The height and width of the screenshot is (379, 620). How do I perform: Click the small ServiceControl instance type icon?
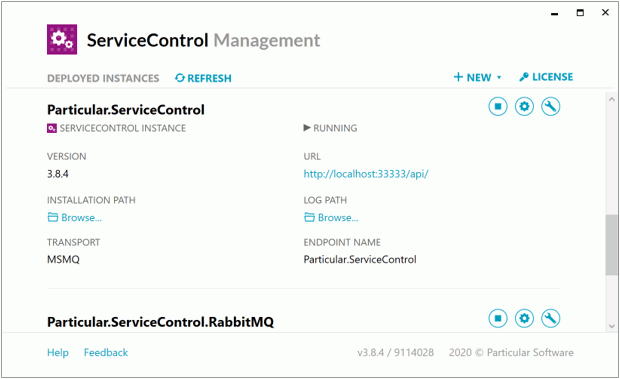52,128
